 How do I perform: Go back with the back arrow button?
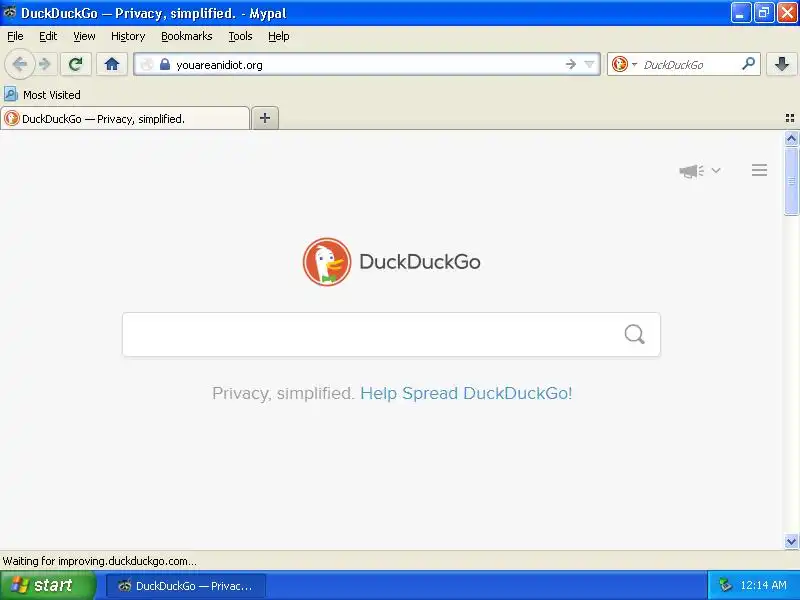pos(20,64)
